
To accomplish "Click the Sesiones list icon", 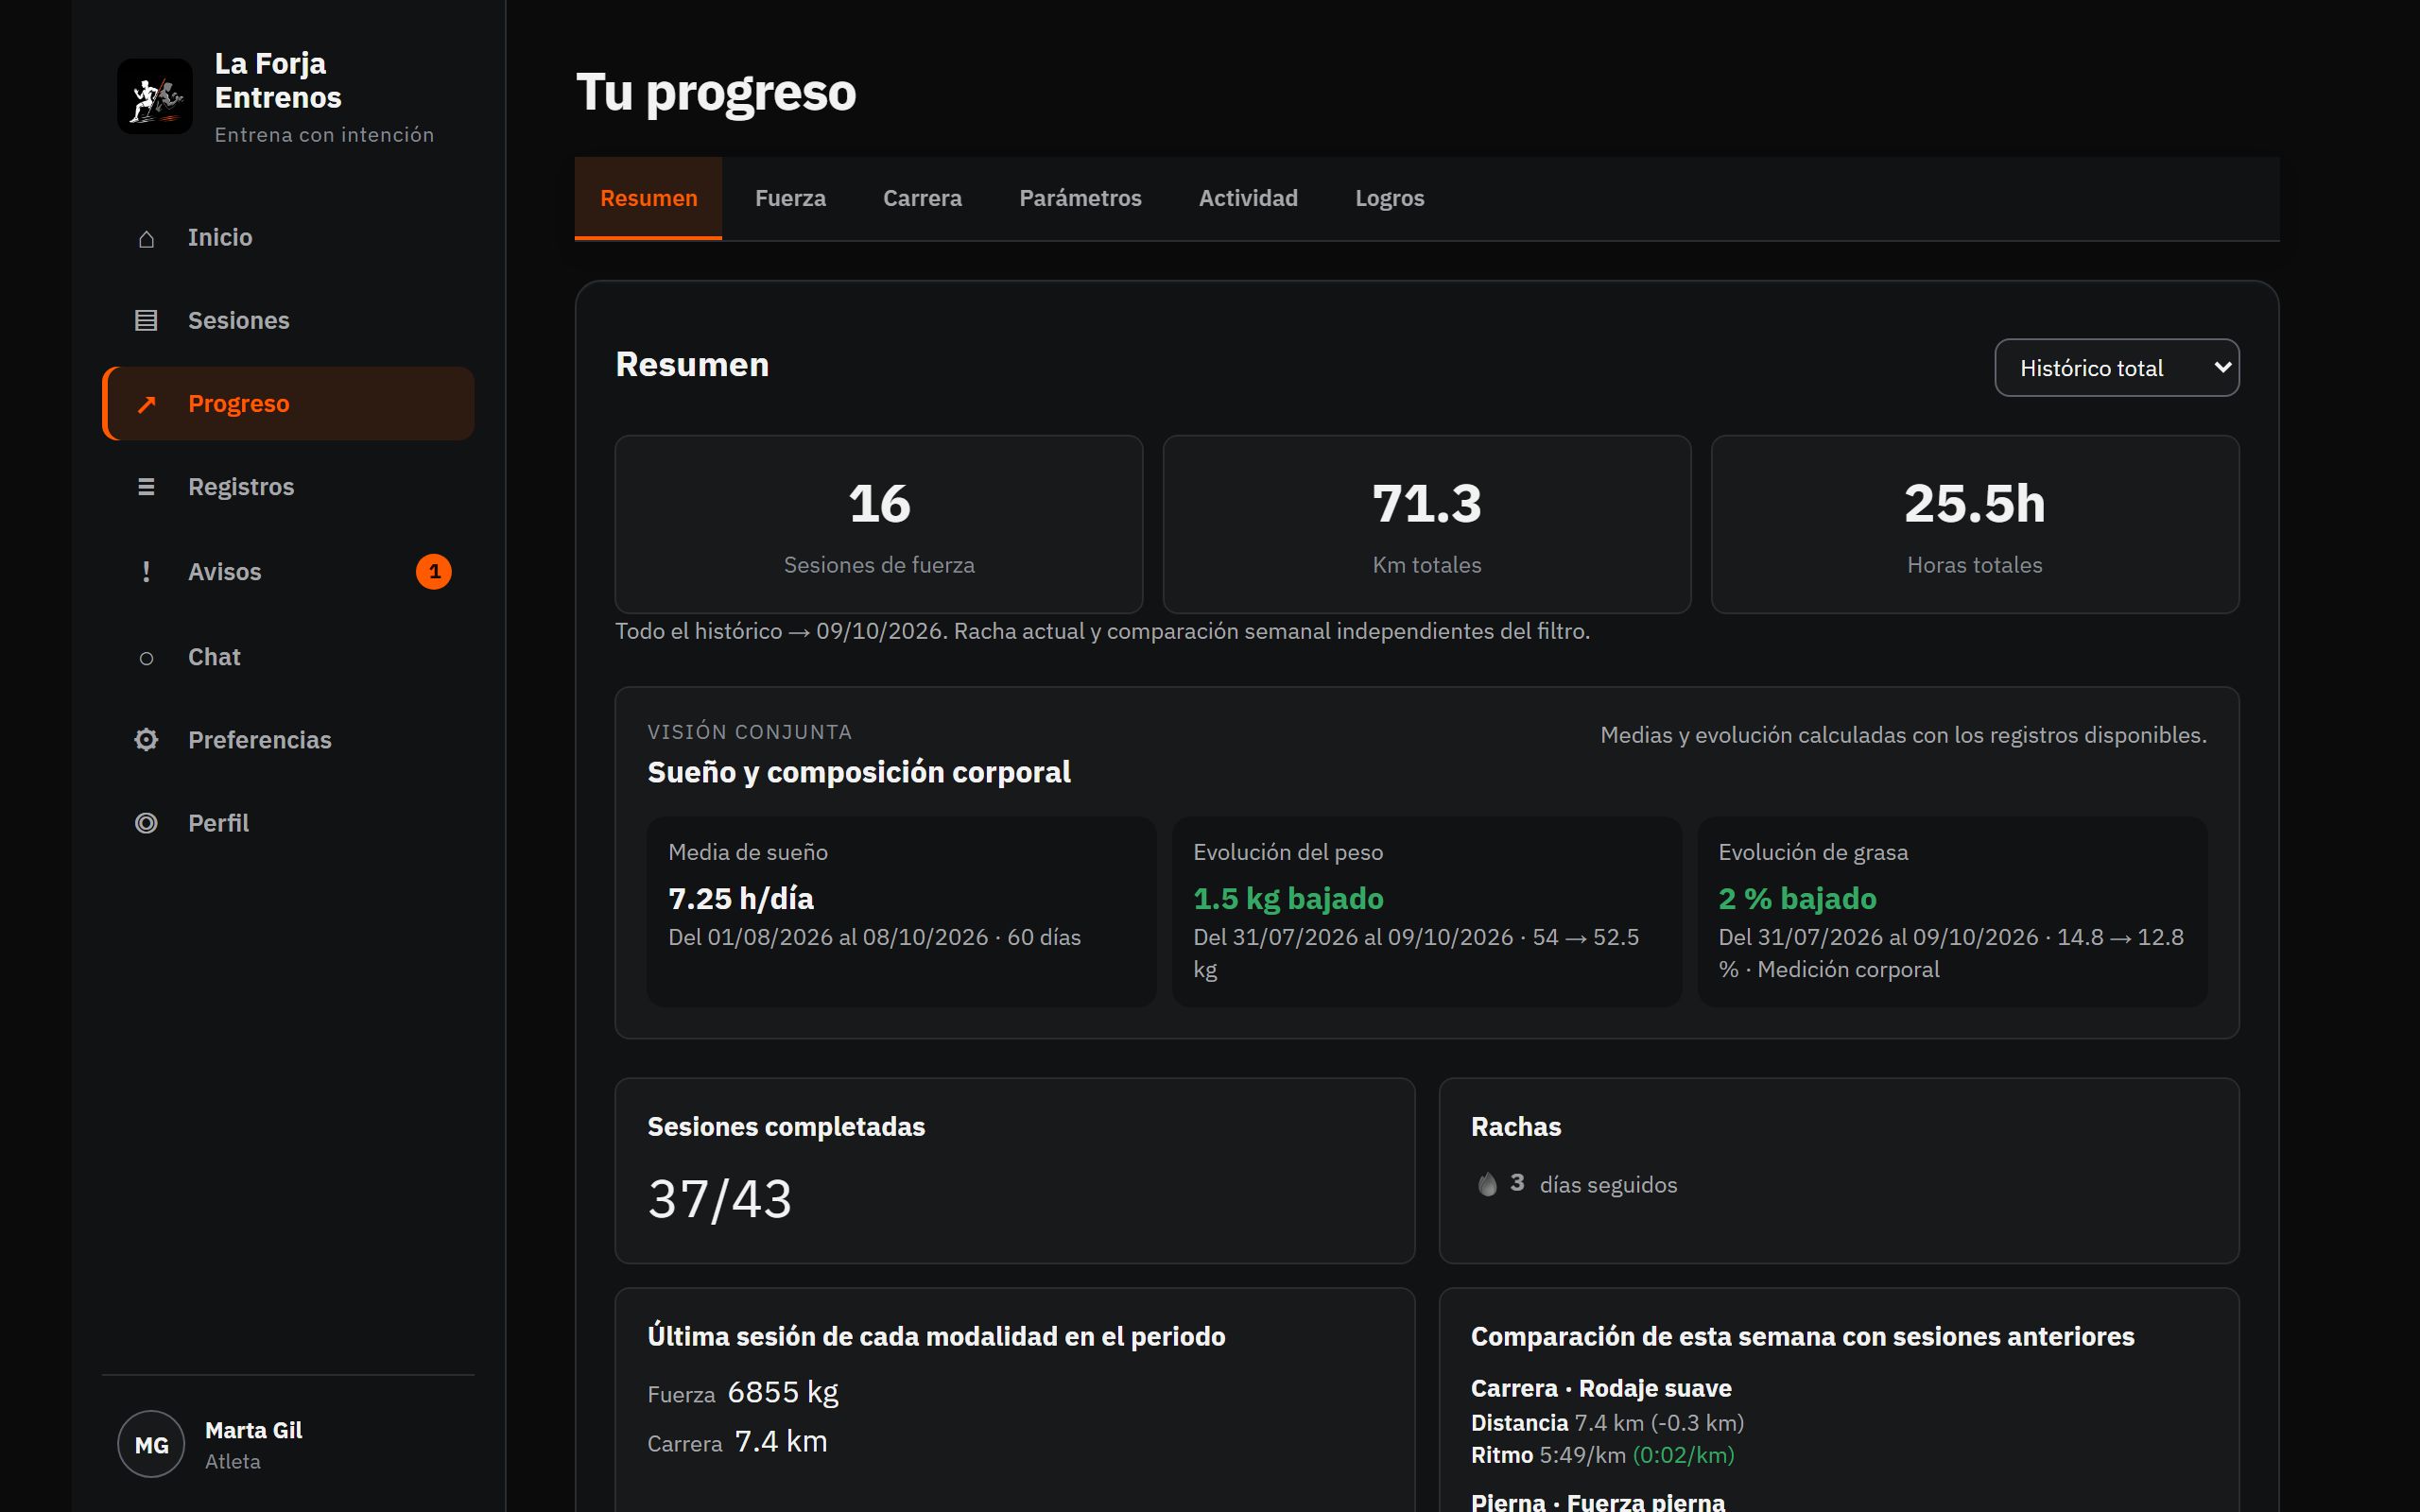I will coord(146,321).
